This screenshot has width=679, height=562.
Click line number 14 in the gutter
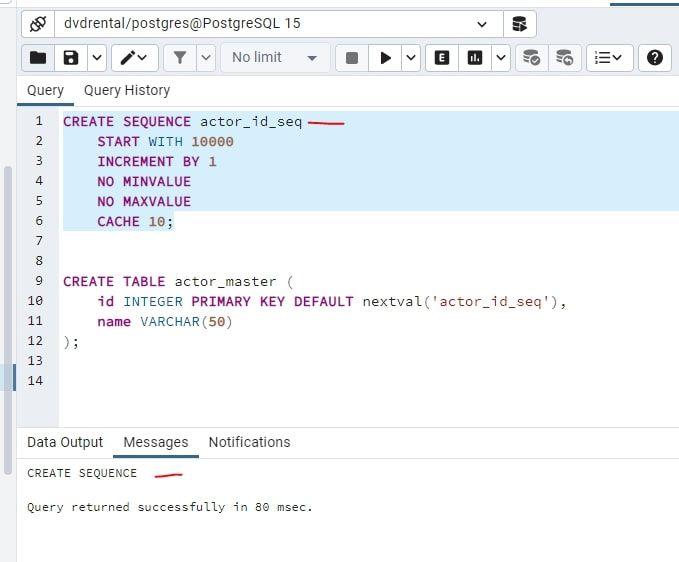[x=35, y=381]
